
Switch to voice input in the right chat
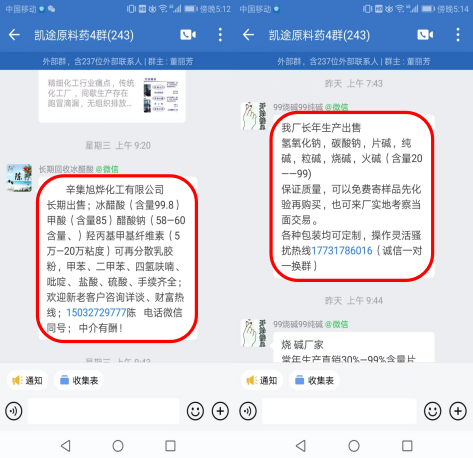248,411
